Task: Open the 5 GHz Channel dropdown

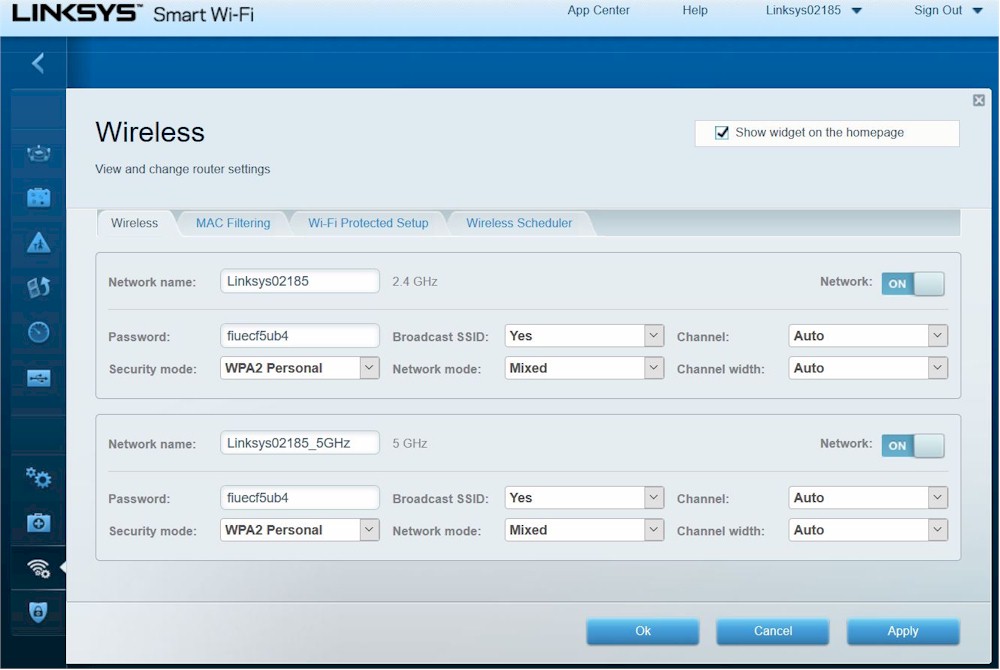Action: (x=868, y=498)
